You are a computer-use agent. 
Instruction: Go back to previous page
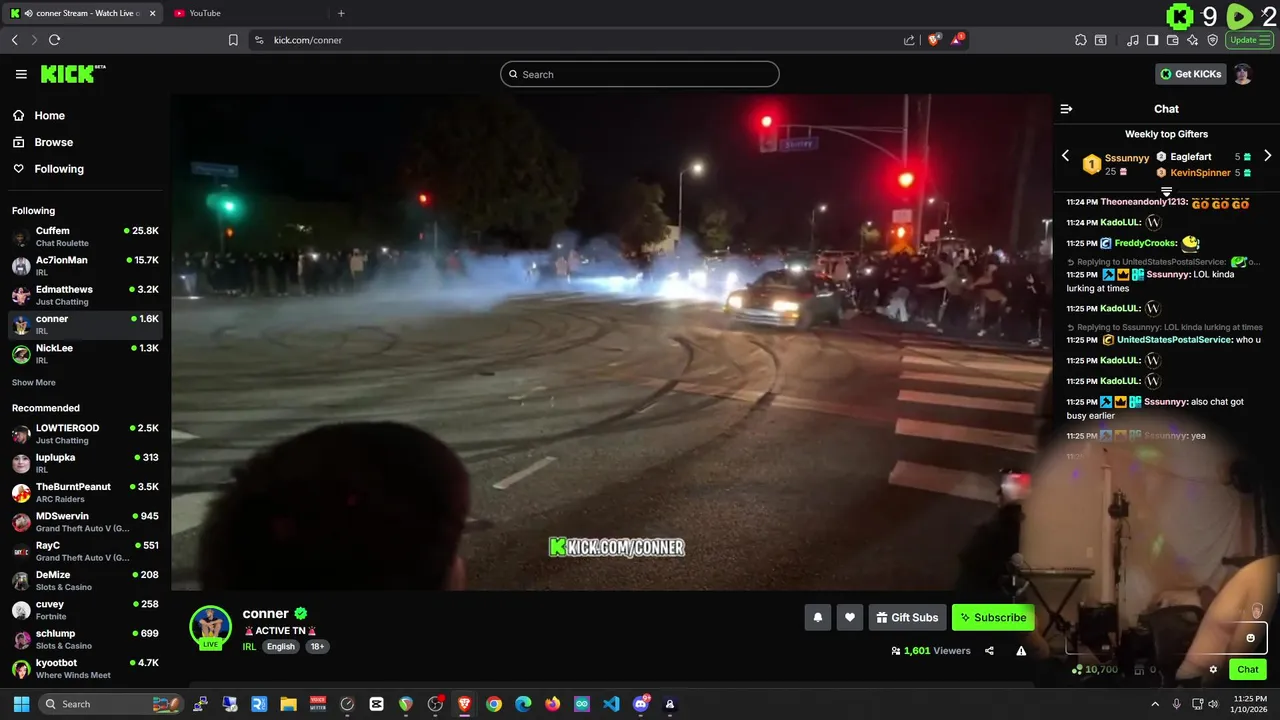coord(14,40)
